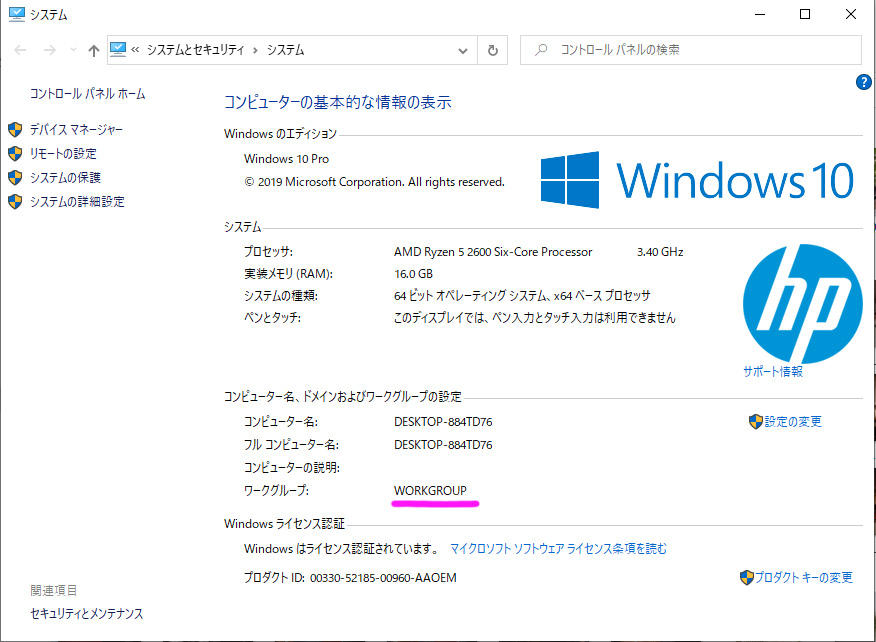This screenshot has height=642, width=876.
Task: Open サポート情報 link under HP logo
Action: click(x=773, y=372)
